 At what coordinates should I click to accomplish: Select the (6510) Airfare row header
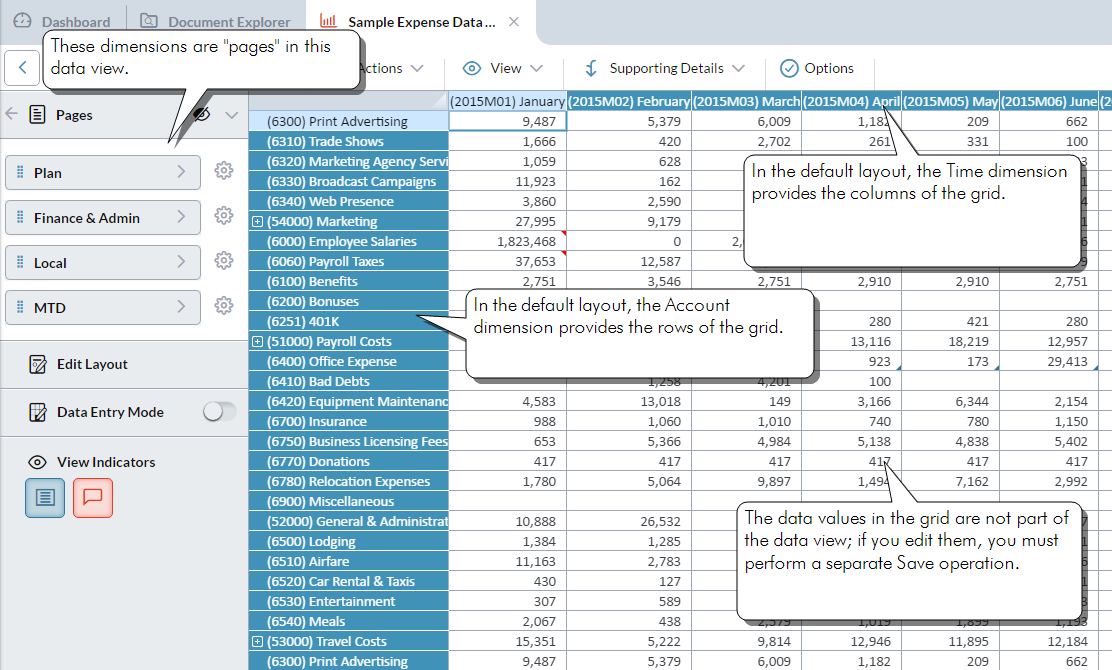tap(349, 562)
